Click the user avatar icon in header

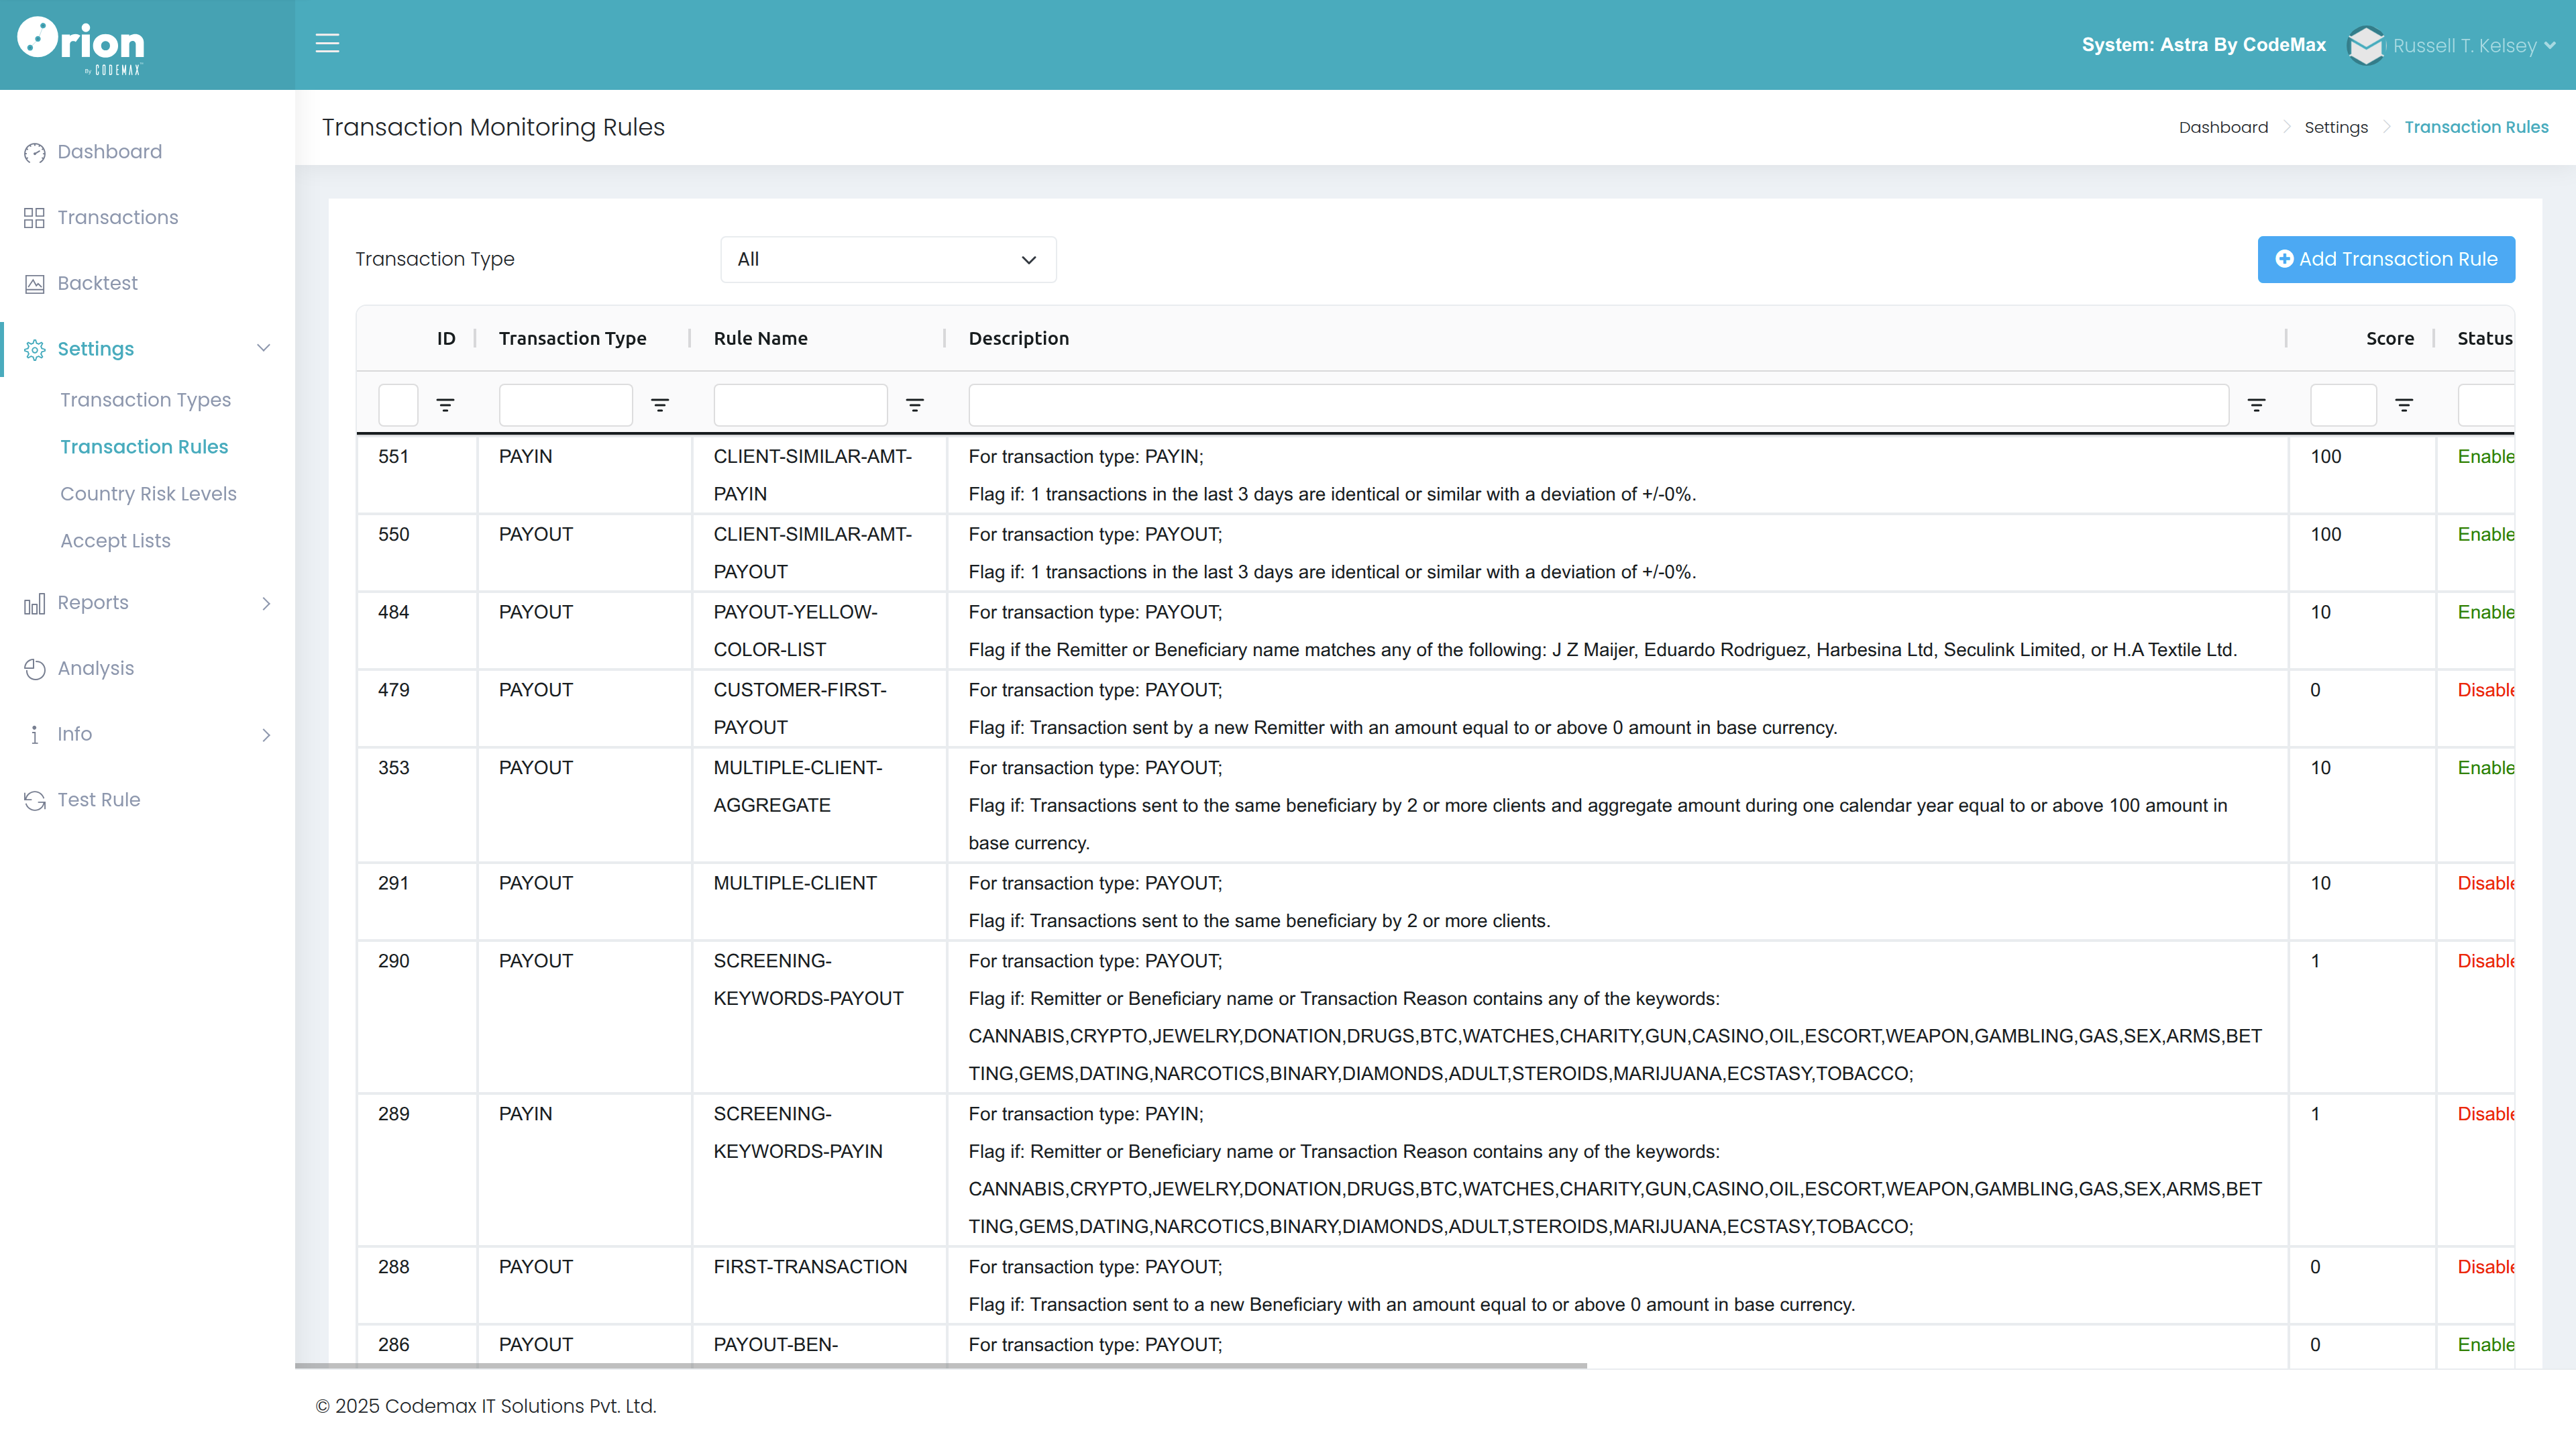[2366, 45]
